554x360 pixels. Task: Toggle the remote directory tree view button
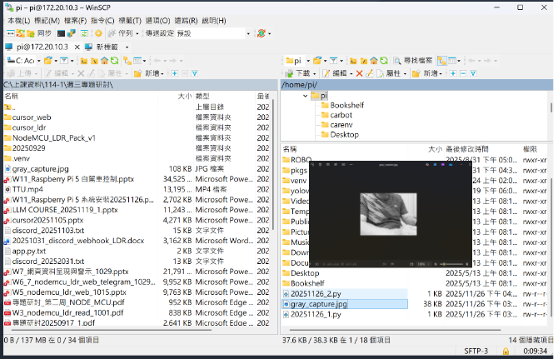click(442, 61)
